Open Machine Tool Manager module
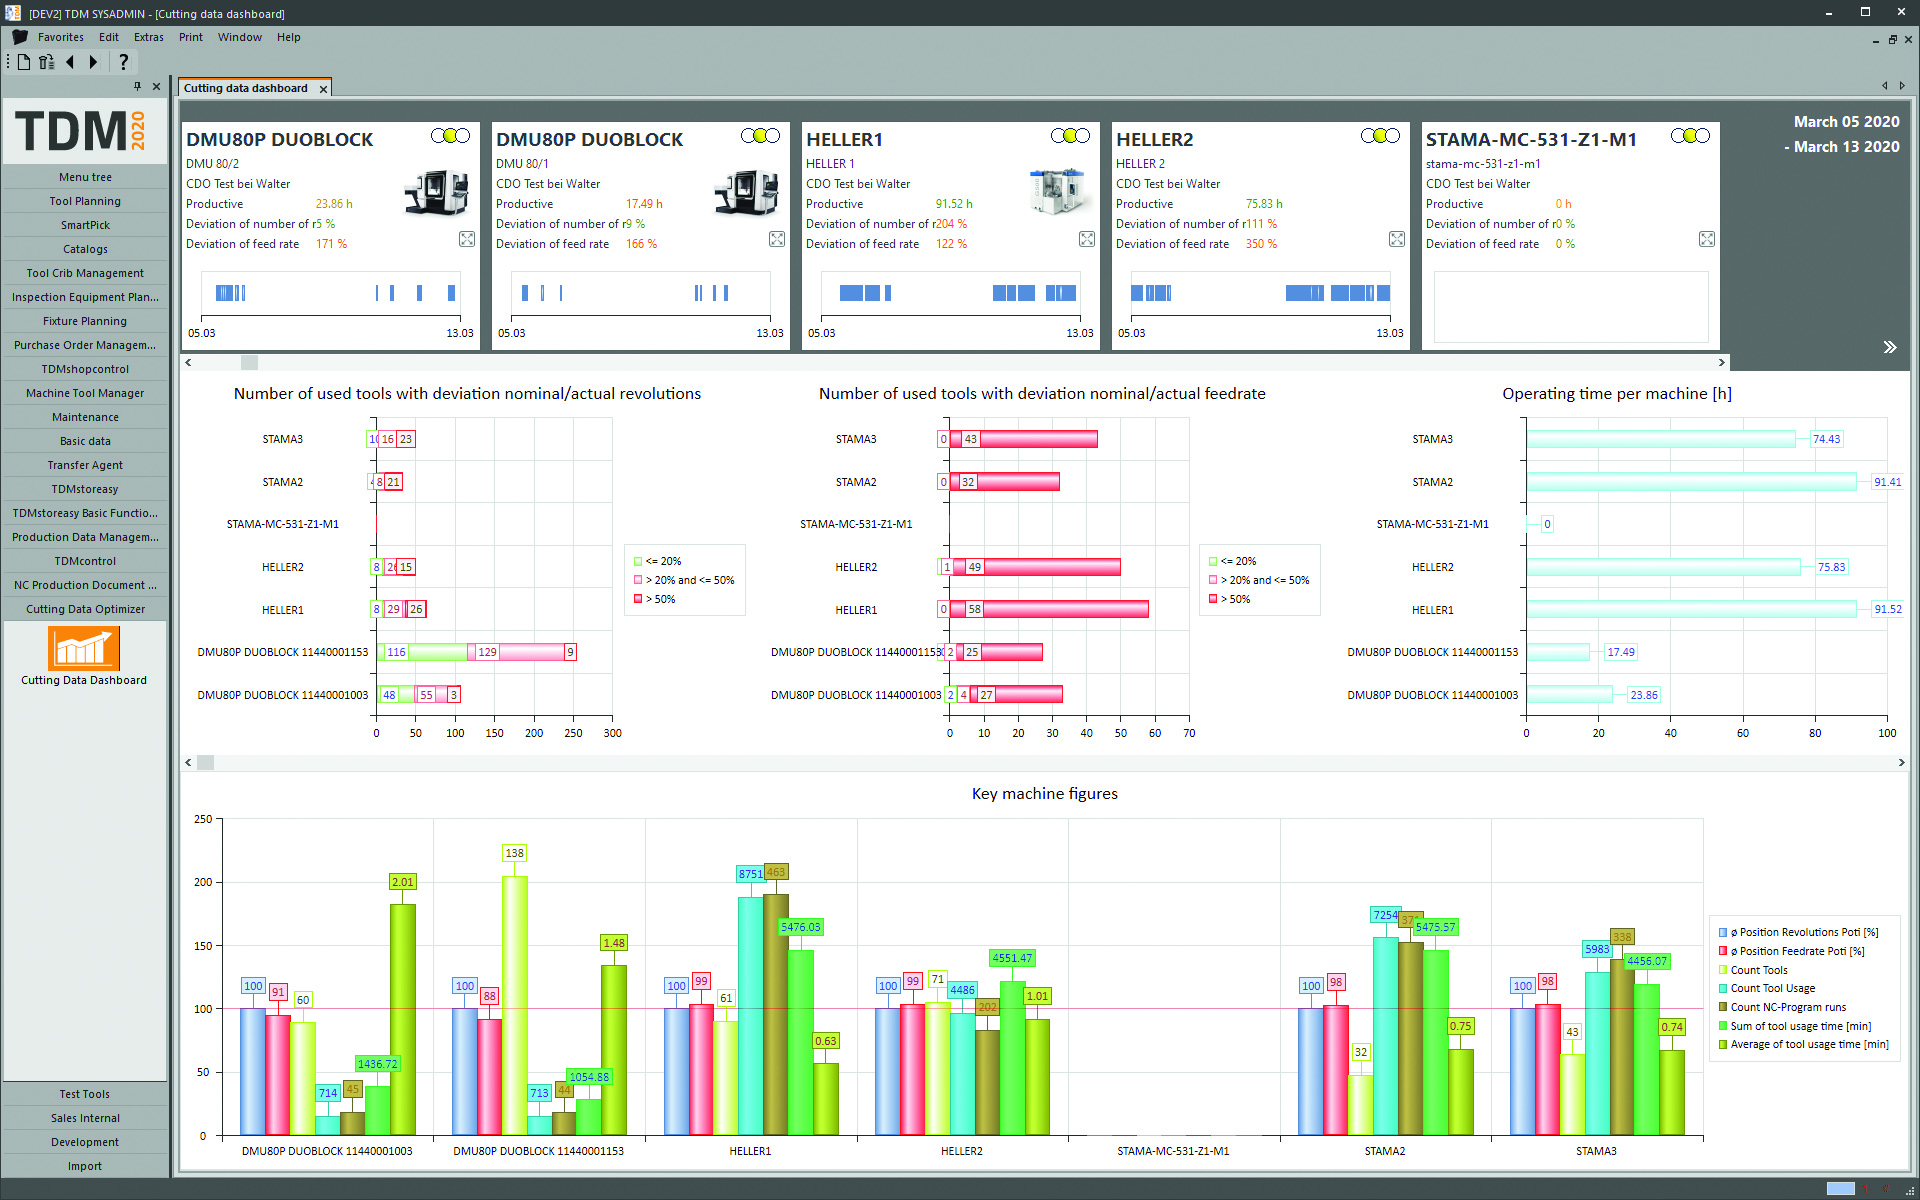The height and width of the screenshot is (1200, 1920). pos(85,393)
